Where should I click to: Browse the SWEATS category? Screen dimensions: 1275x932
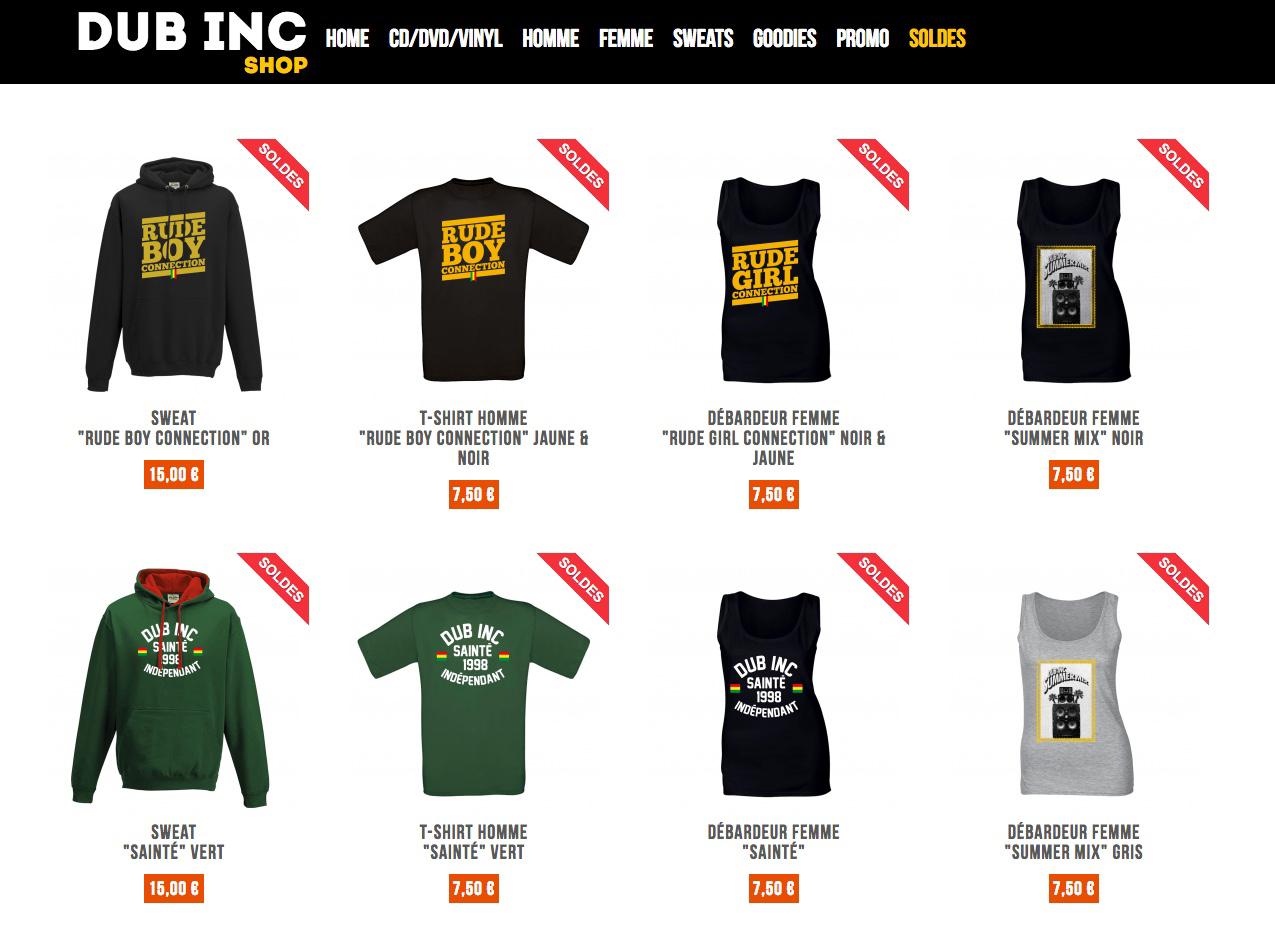tap(703, 39)
